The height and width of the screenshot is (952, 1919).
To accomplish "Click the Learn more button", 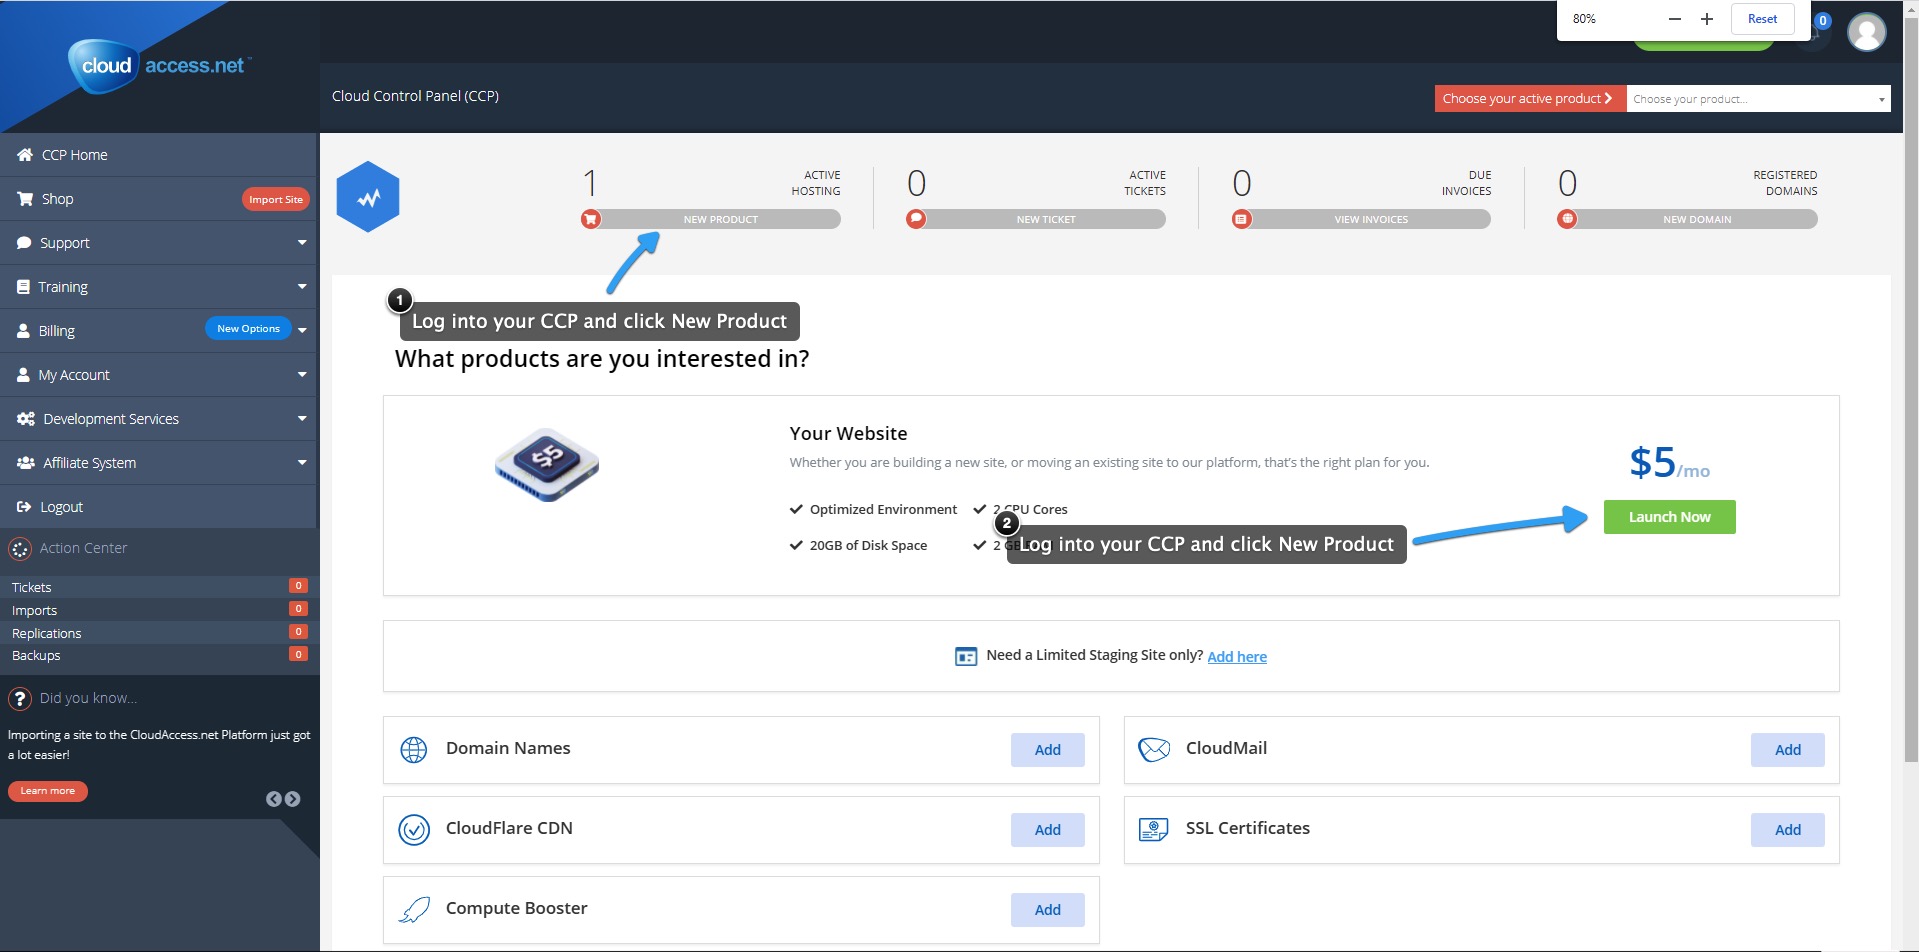I will 48,791.
